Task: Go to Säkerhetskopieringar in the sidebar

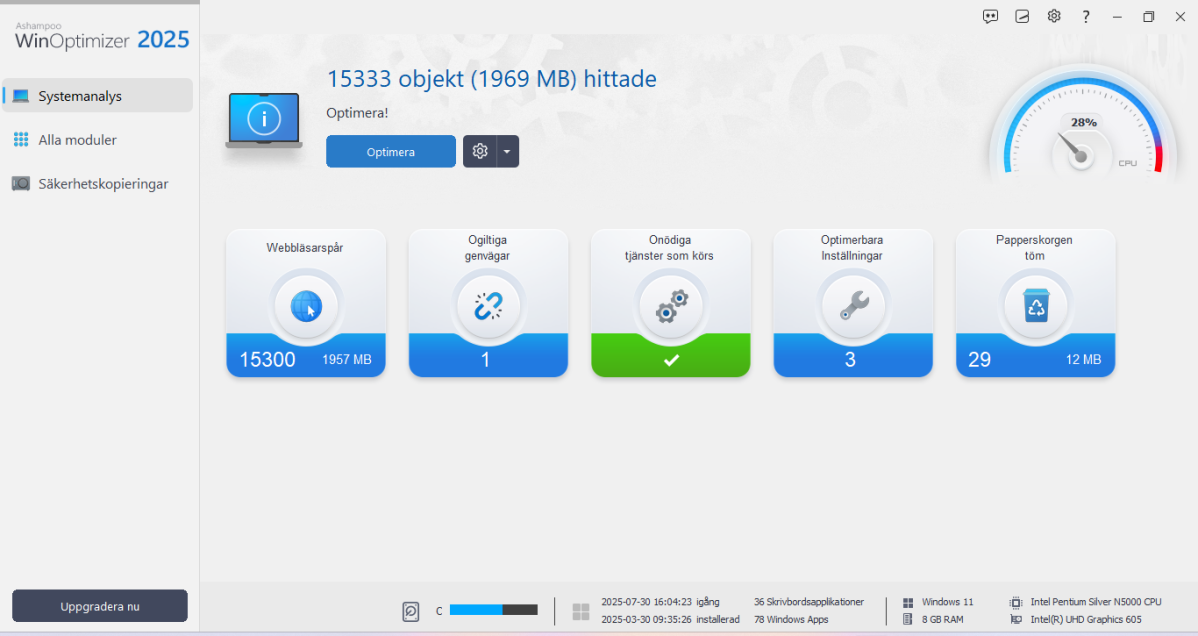Action: [103, 184]
